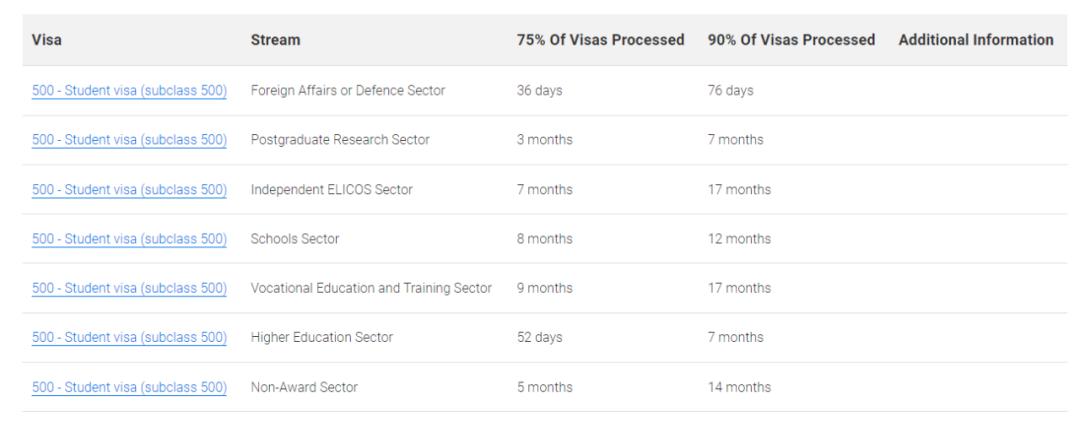Image resolution: width=1080 pixels, height=439 pixels.
Task: Click the Stream column header
Action: point(276,40)
